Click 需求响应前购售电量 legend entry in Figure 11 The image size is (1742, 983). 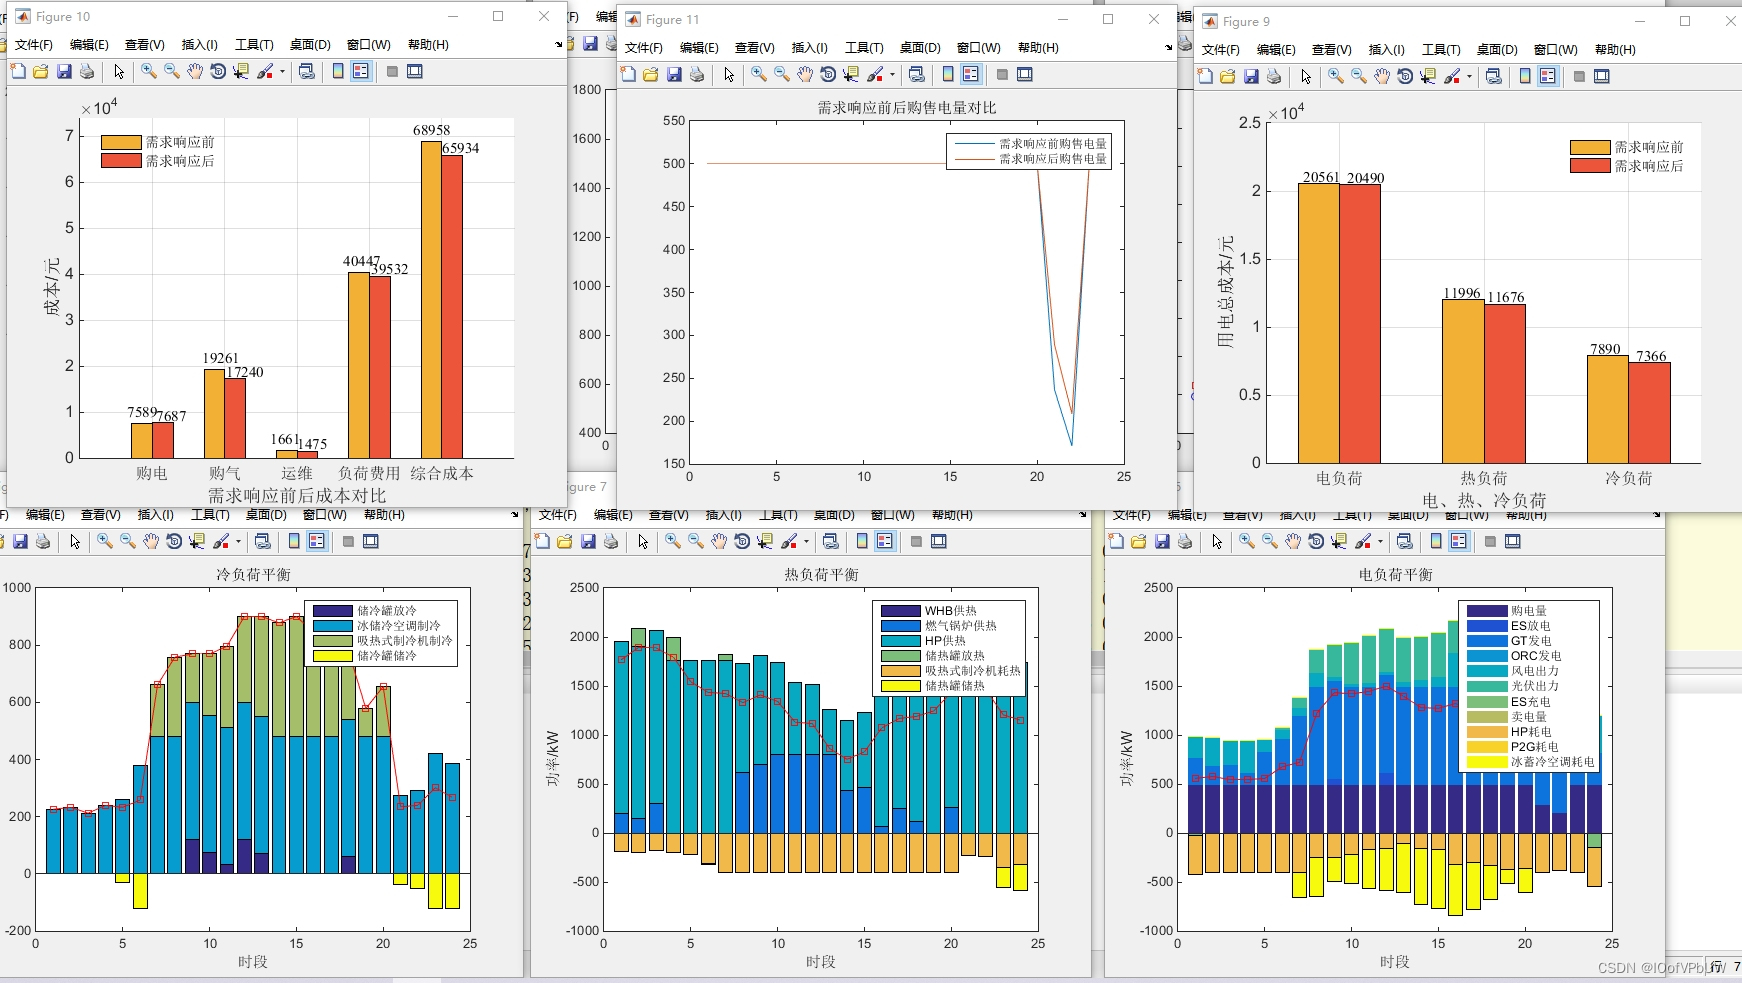coord(1030,144)
